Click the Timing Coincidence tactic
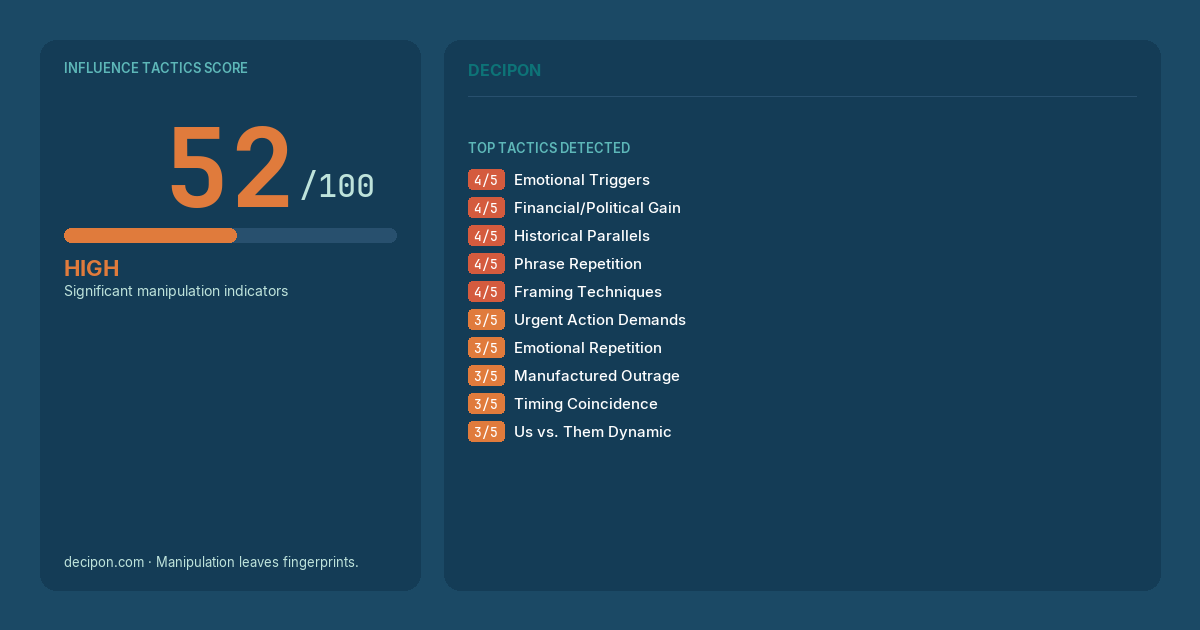Viewport: 1200px width, 630px height. click(x=586, y=404)
